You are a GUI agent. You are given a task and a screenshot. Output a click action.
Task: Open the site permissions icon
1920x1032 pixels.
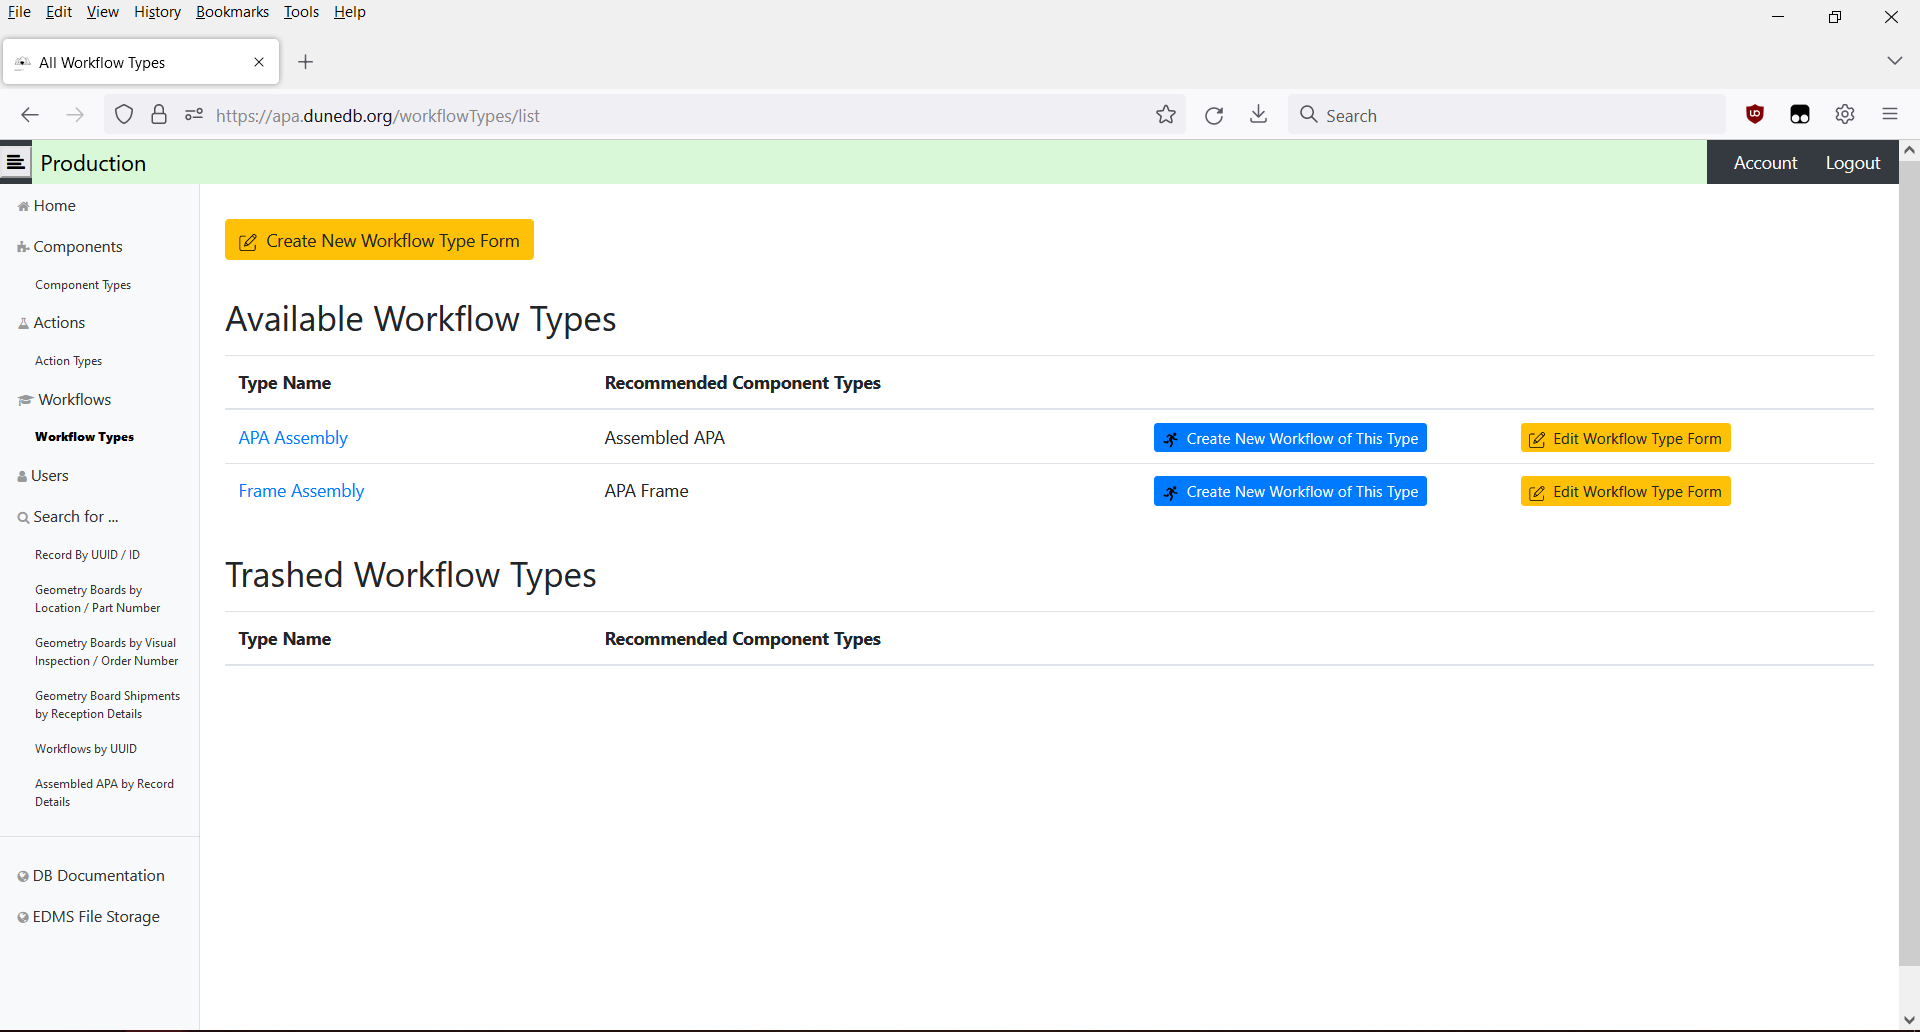[x=194, y=115]
